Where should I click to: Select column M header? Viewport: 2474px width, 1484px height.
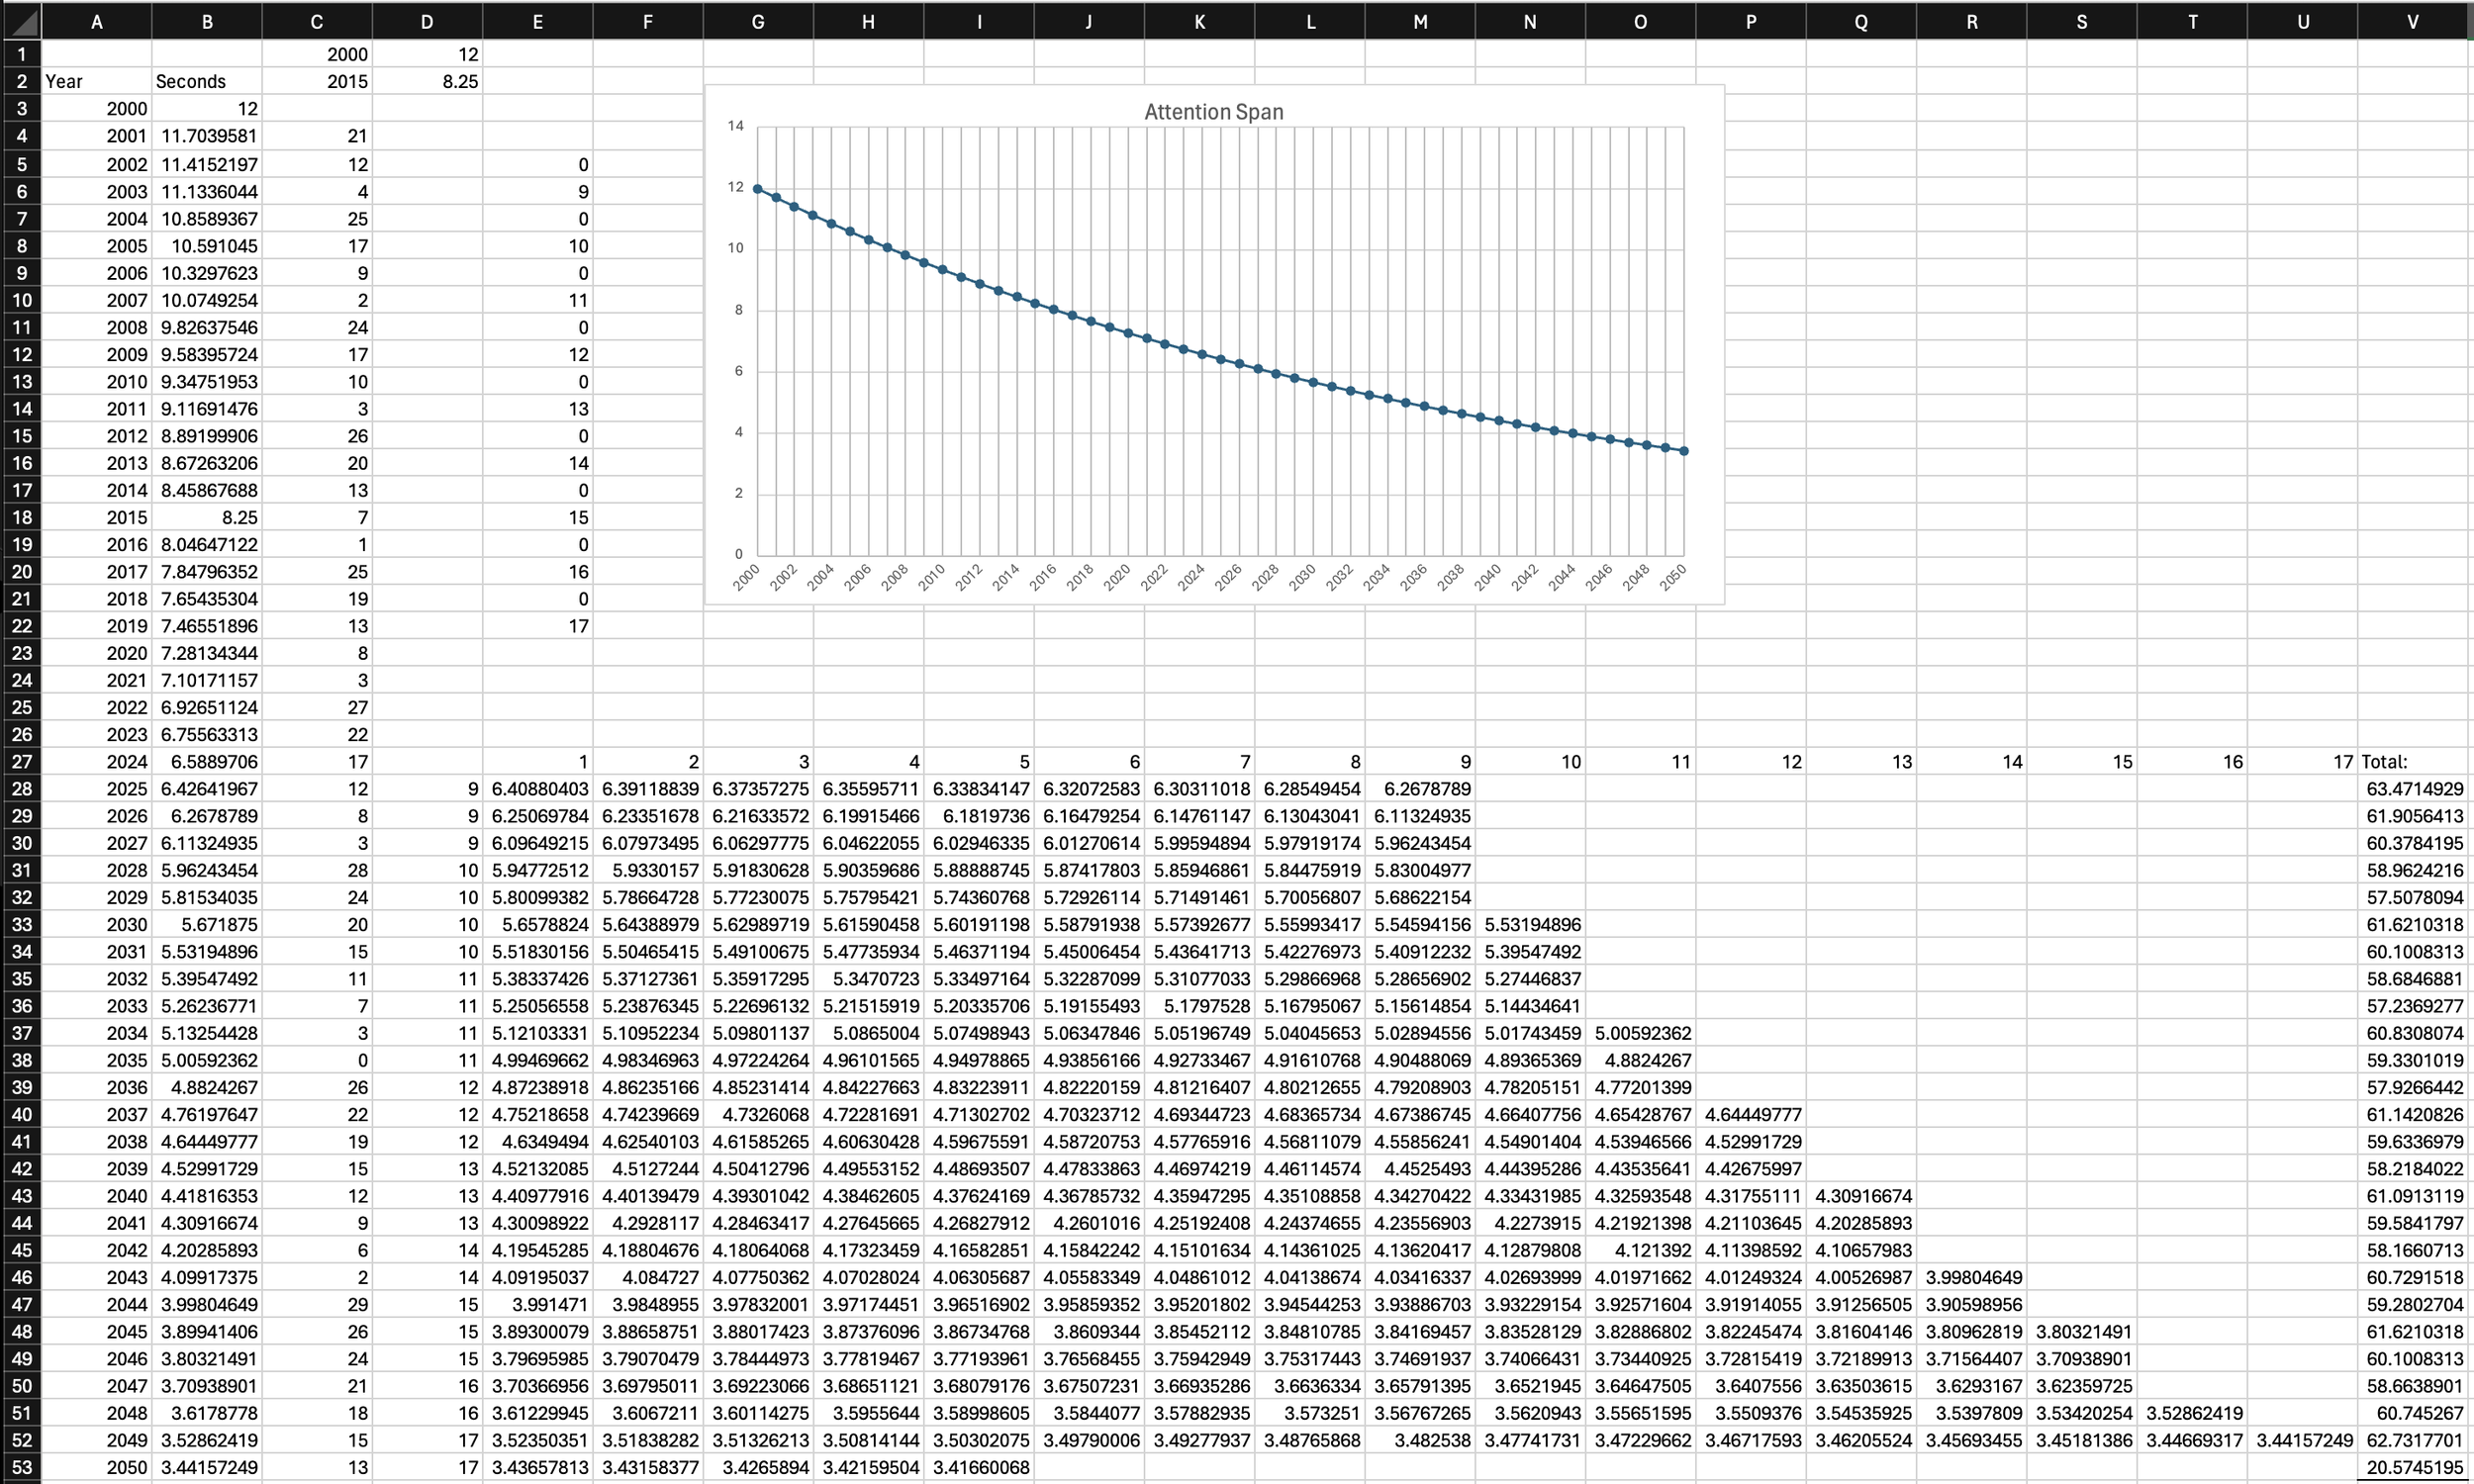[x=1419, y=21]
